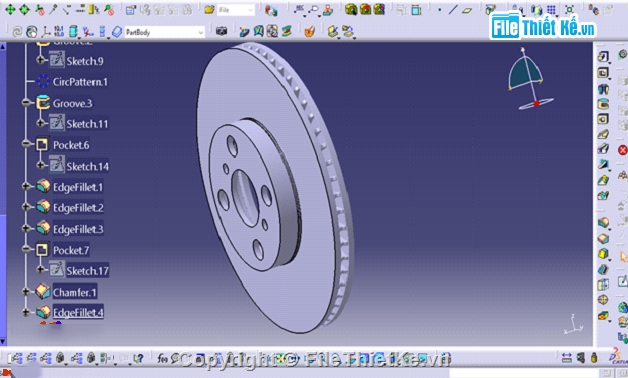Expand the EdgeFillet.2 node
628x378 pixels.
click(26, 207)
